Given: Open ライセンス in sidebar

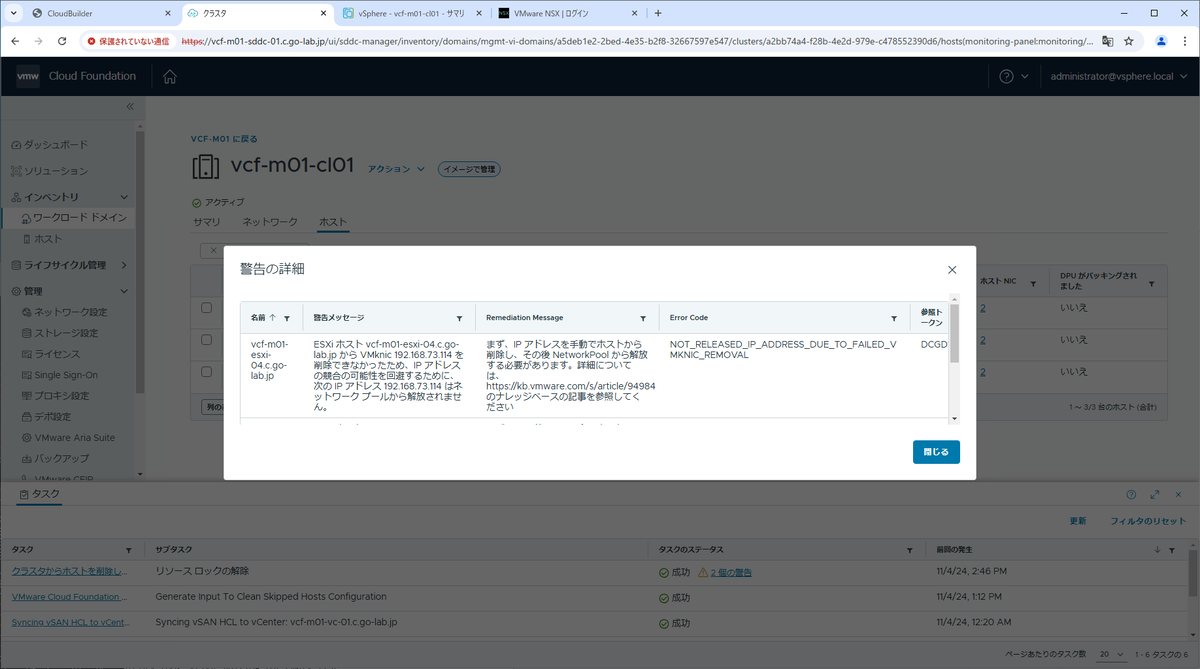Looking at the screenshot, I should tap(51, 354).
